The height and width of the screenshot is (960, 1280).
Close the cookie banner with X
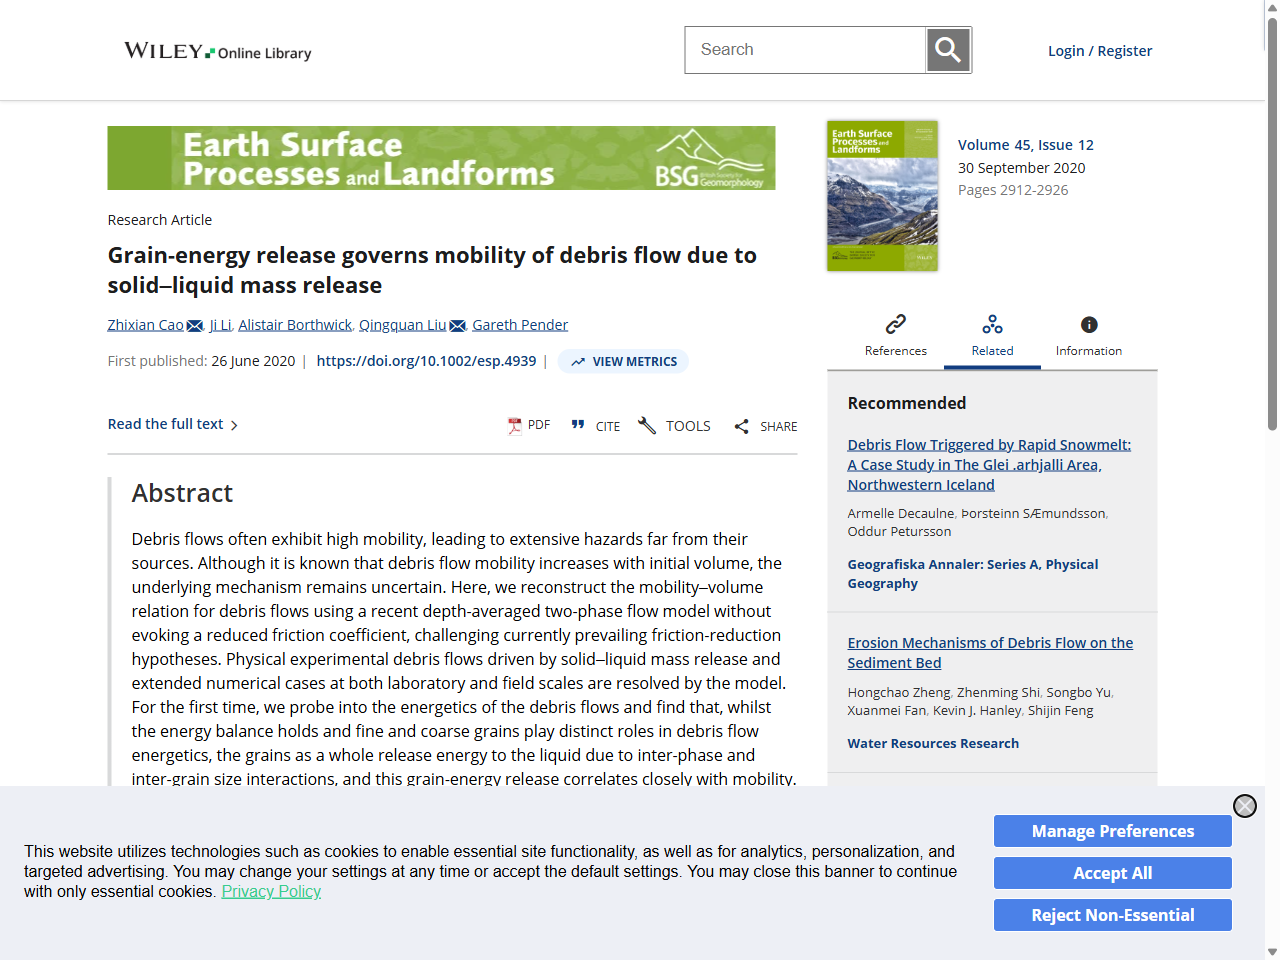coord(1244,806)
